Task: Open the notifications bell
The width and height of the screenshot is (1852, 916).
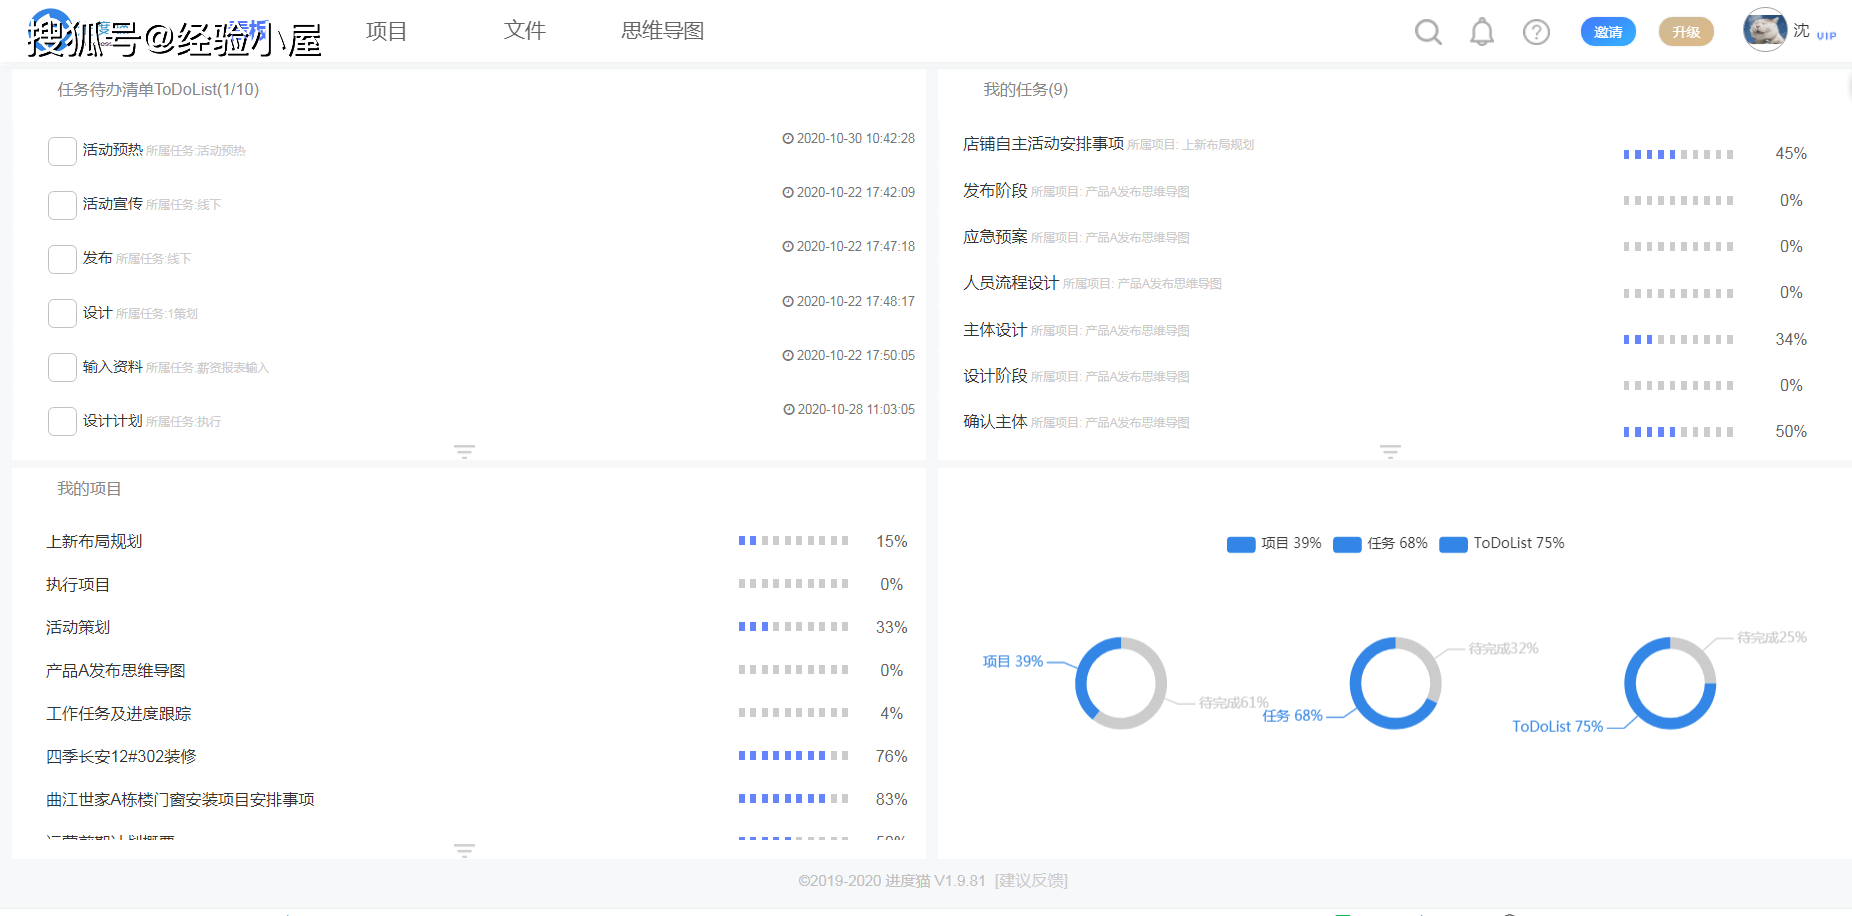Action: pos(1482,32)
